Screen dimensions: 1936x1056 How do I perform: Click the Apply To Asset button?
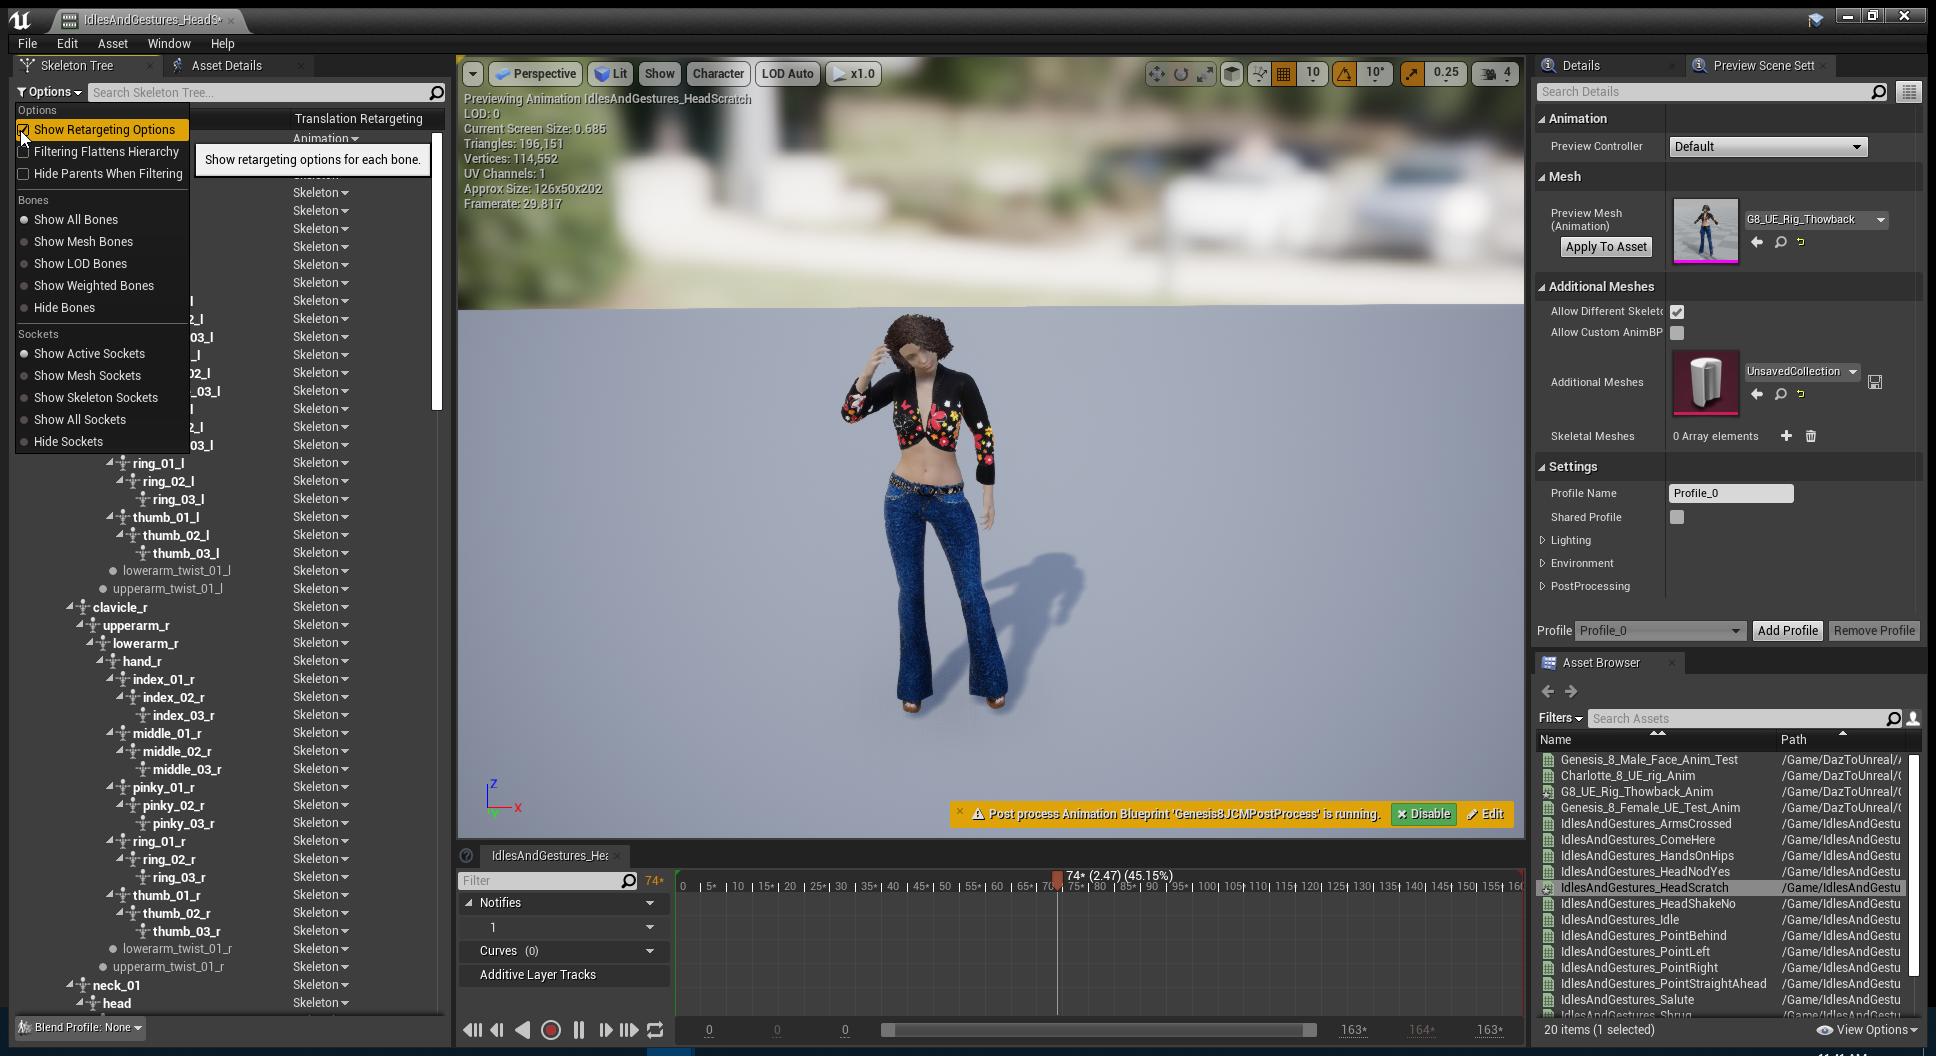click(1606, 247)
